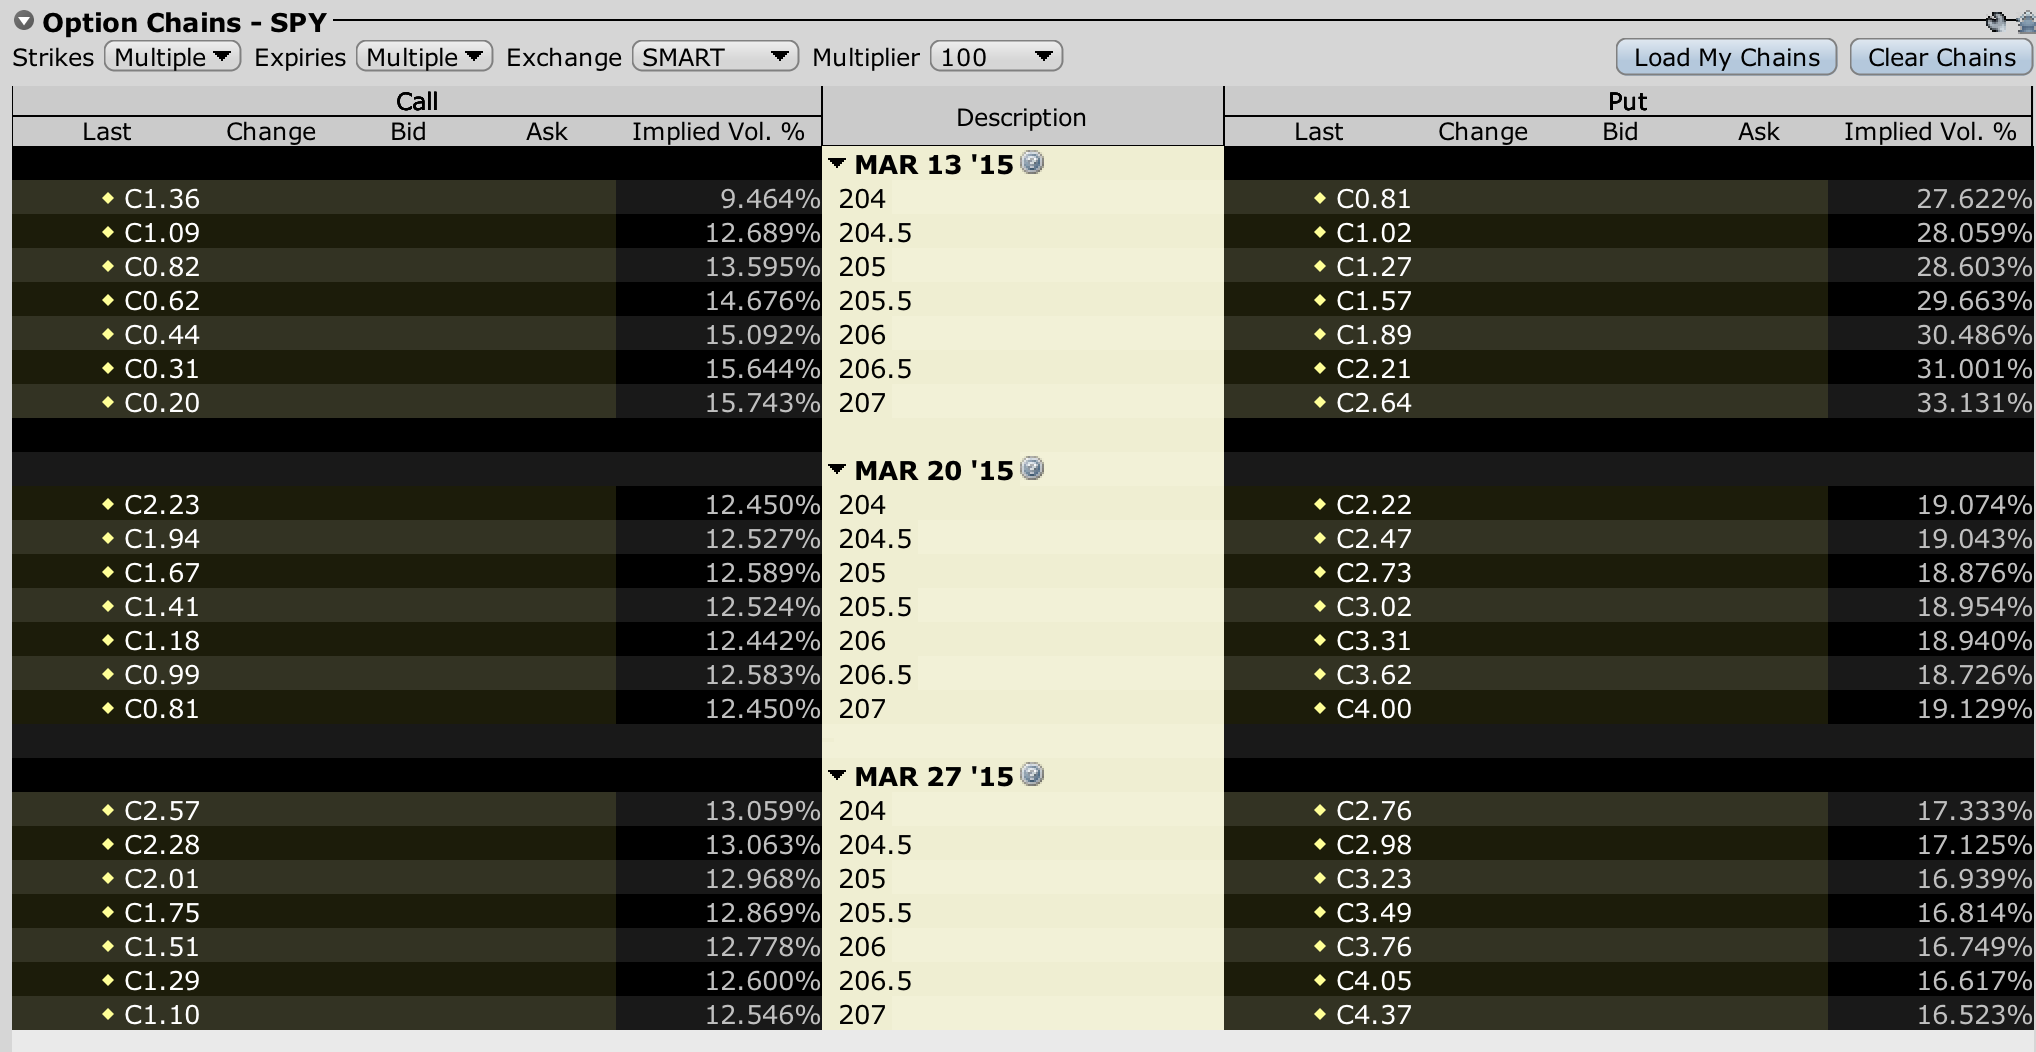Click the Load My Chains button

[x=1726, y=57]
